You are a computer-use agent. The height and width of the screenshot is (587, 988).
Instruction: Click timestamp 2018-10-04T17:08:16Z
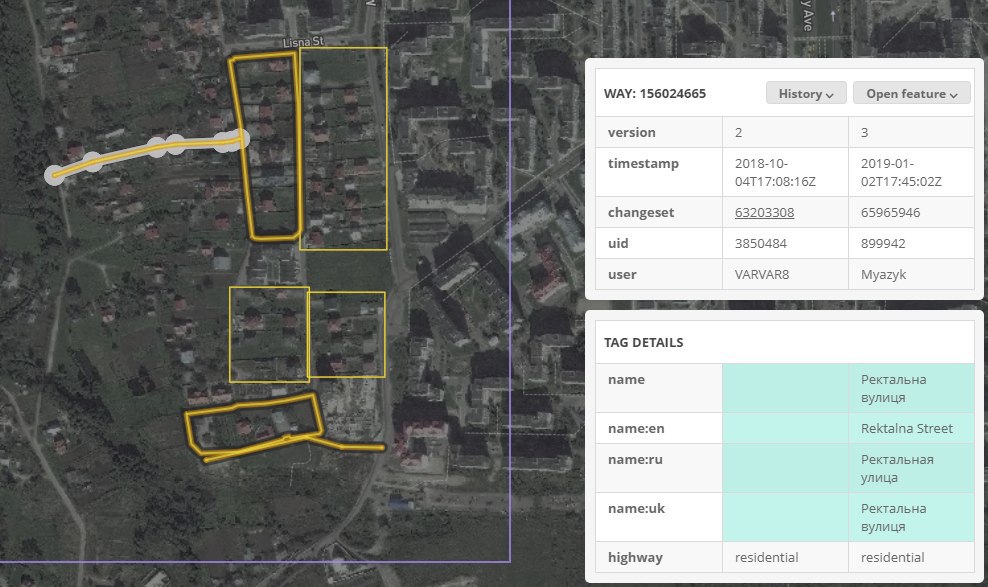(x=775, y=172)
